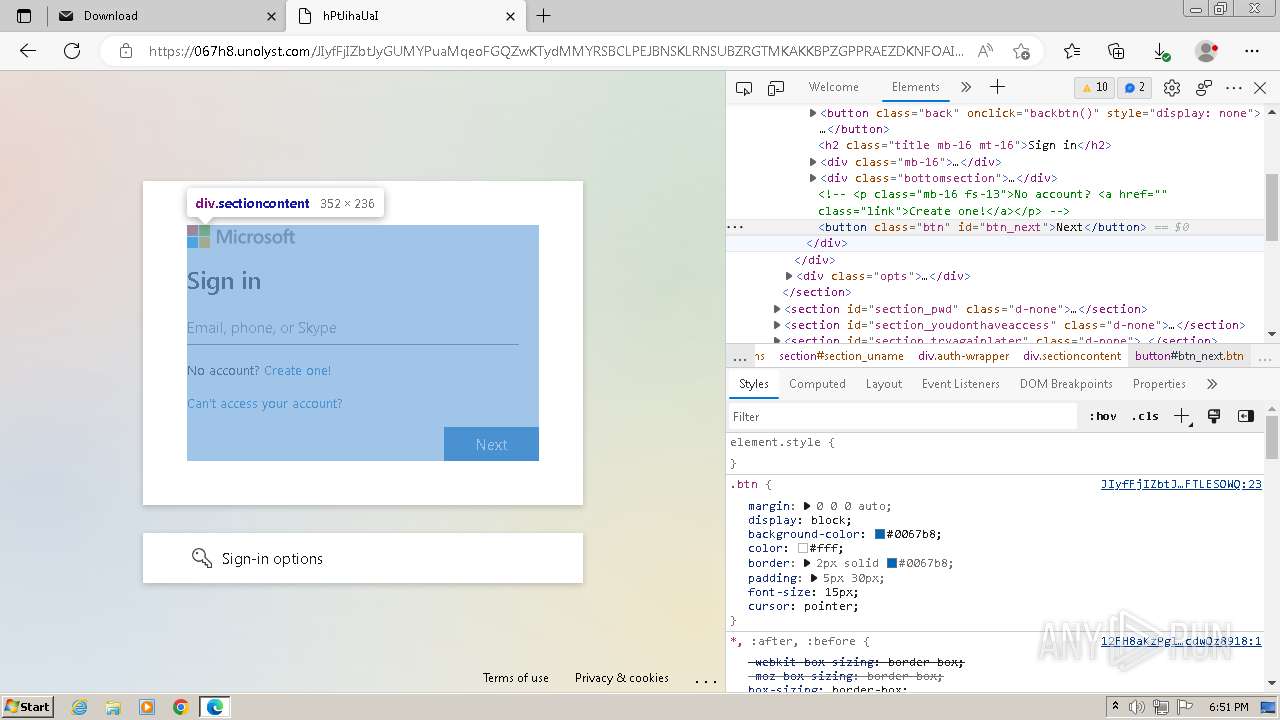Open the browser profile avatar
This screenshot has height=720, width=1280.
[x=1207, y=51]
